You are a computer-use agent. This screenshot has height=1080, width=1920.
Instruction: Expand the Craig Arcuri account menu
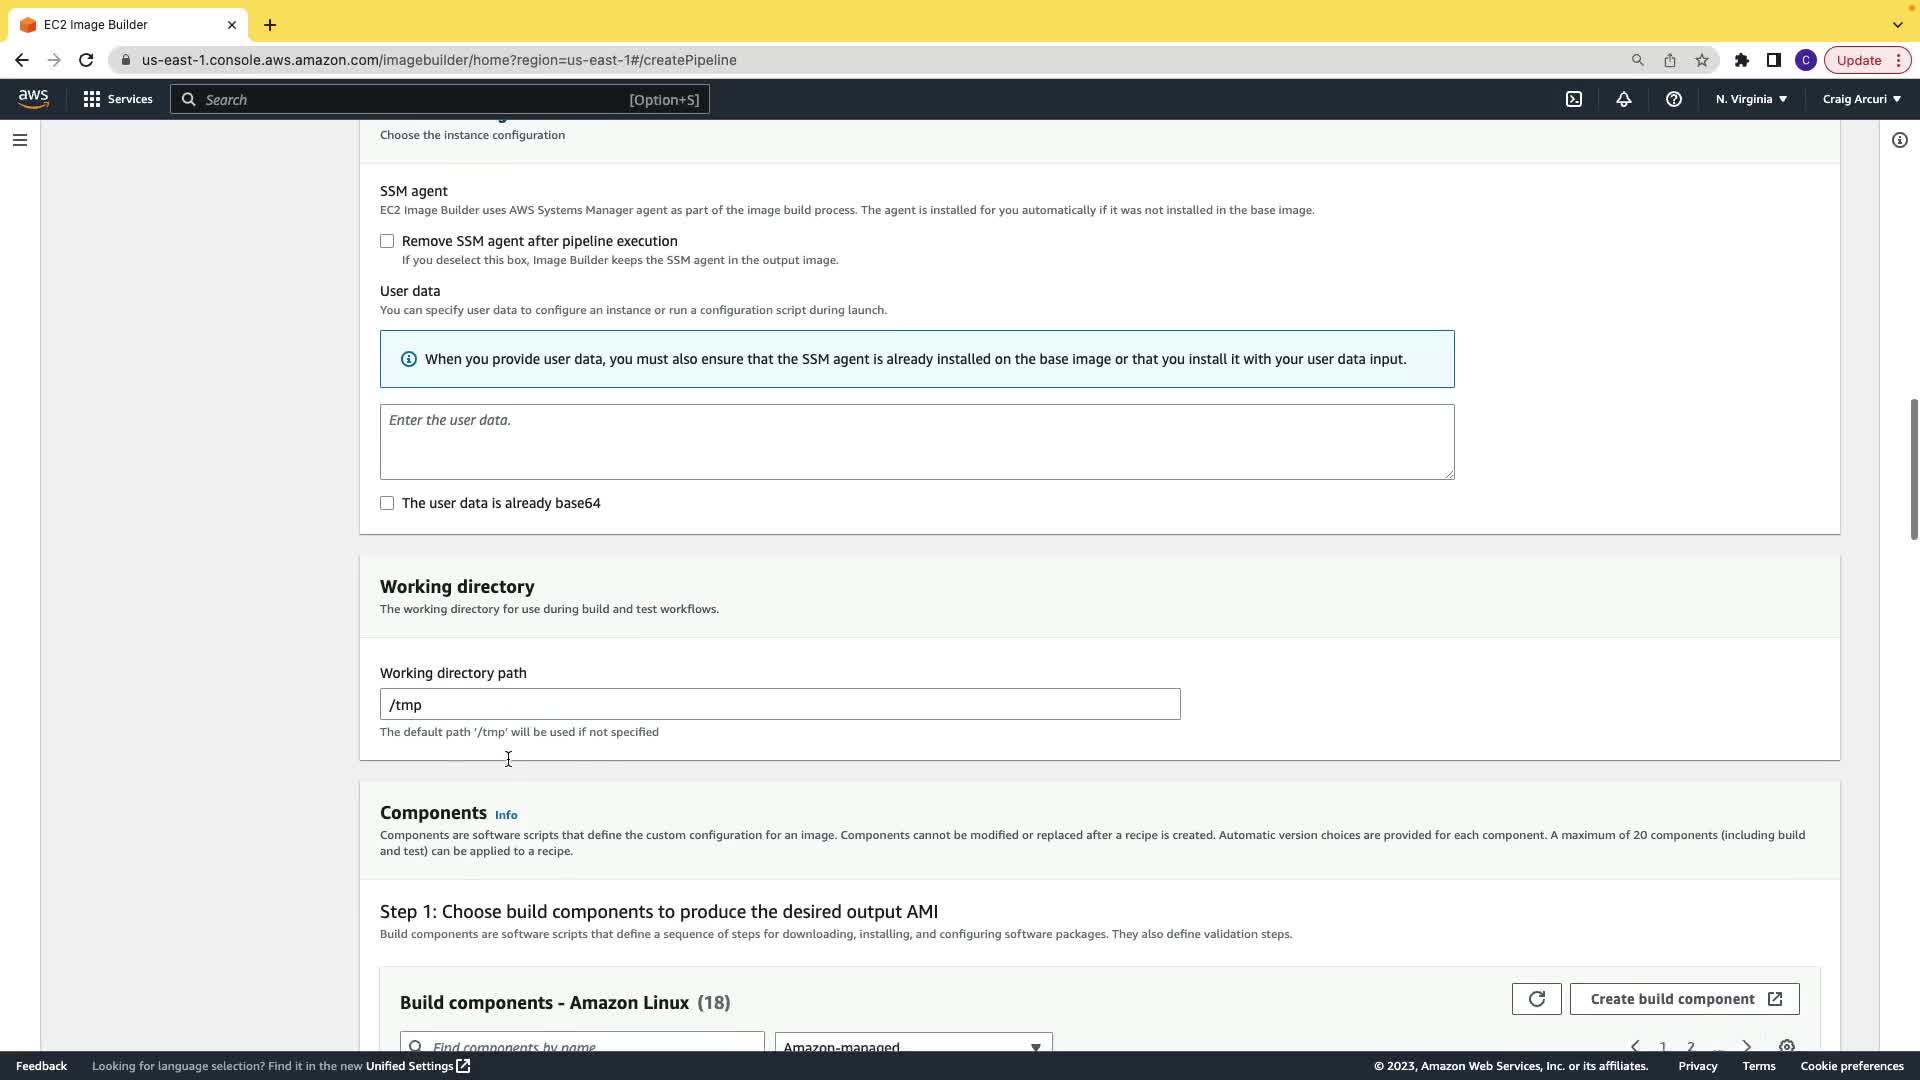(x=1861, y=99)
